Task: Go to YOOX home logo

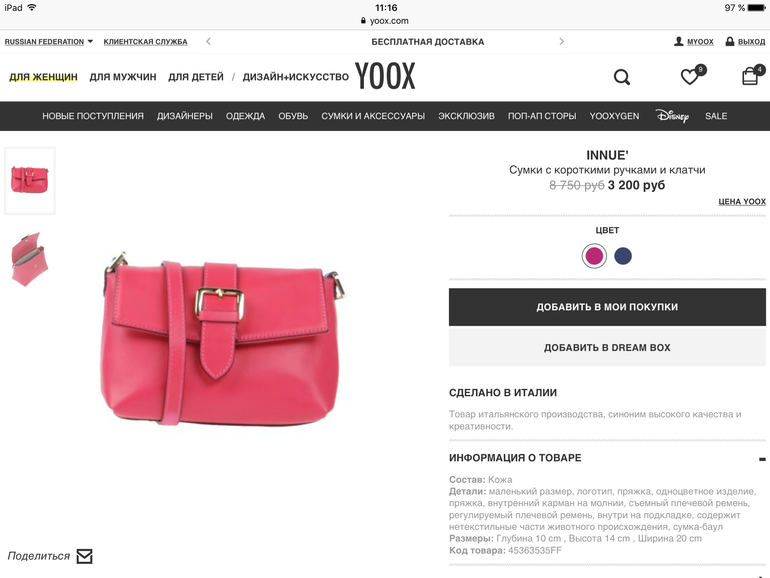Action: (x=385, y=76)
